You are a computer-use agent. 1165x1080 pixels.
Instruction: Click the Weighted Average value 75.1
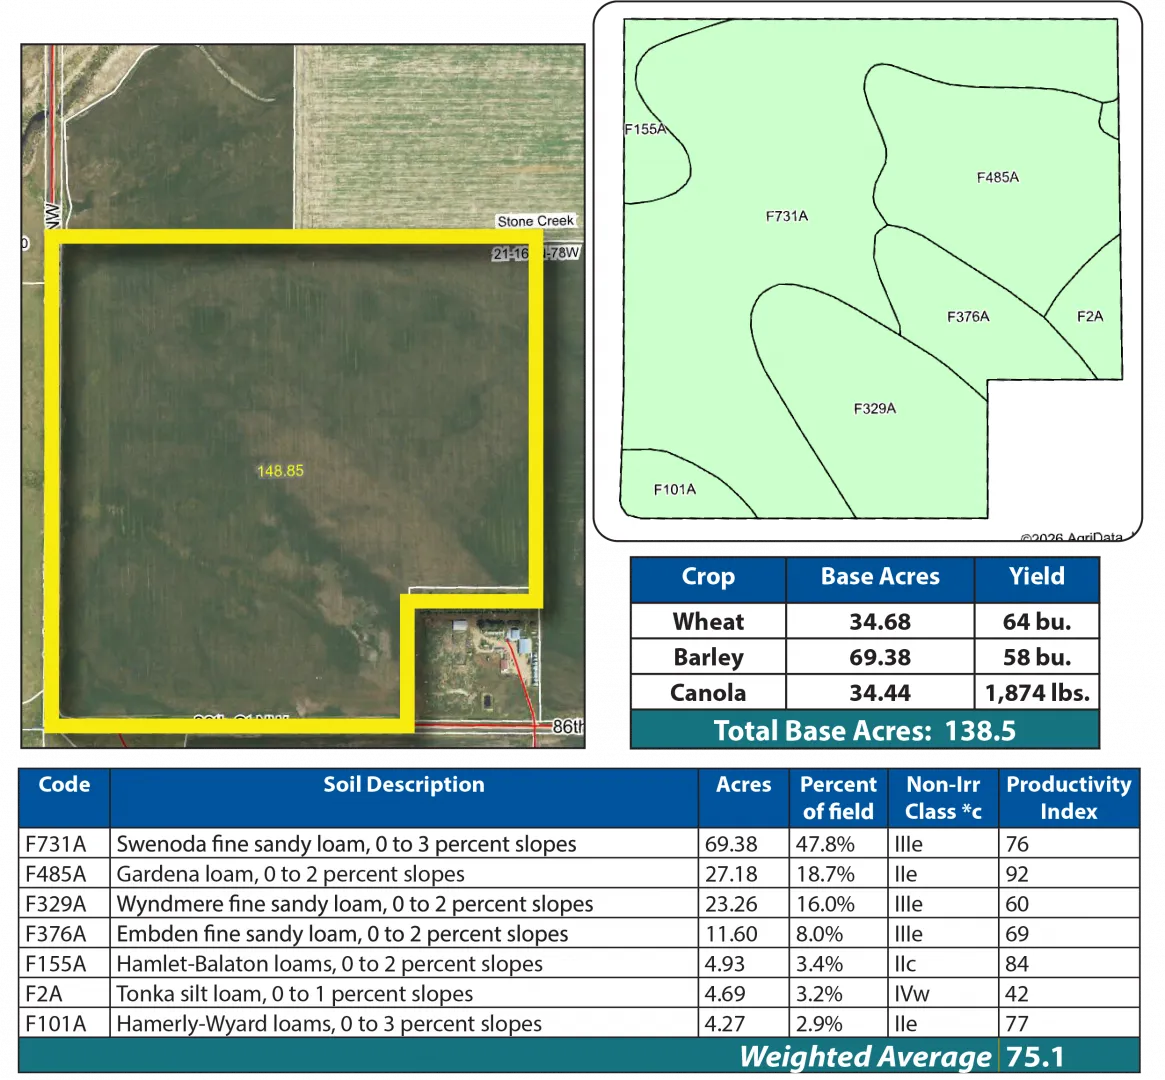click(x=1035, y=1057)
